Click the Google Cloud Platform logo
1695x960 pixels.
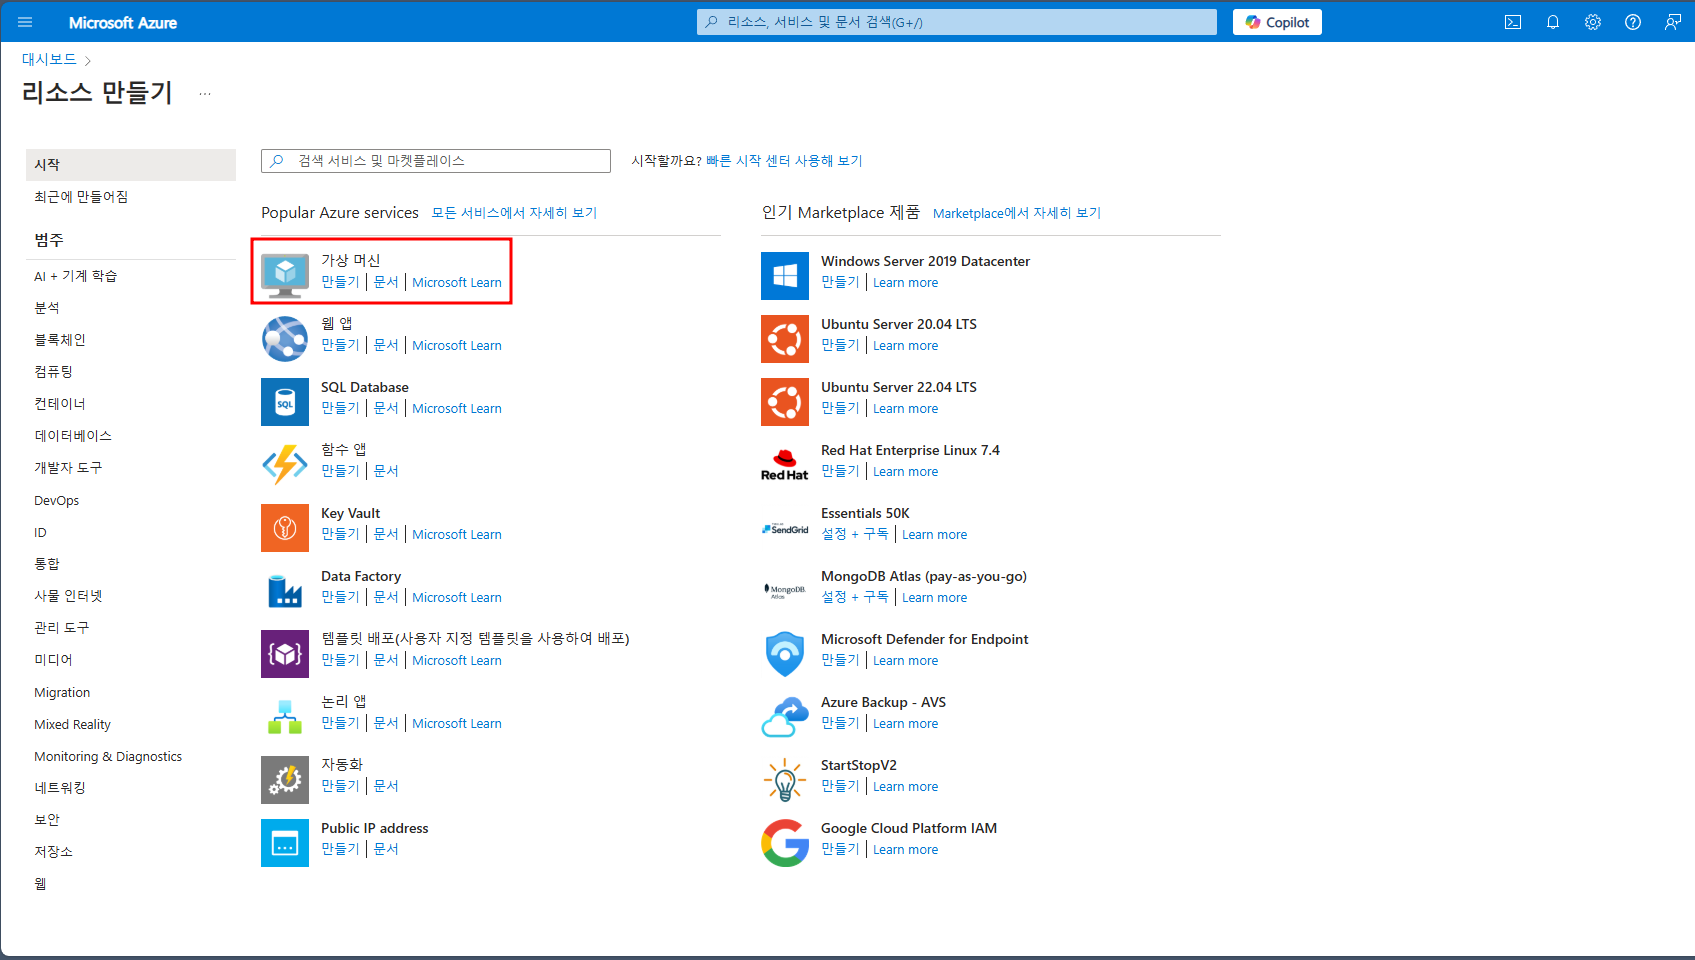785,843
